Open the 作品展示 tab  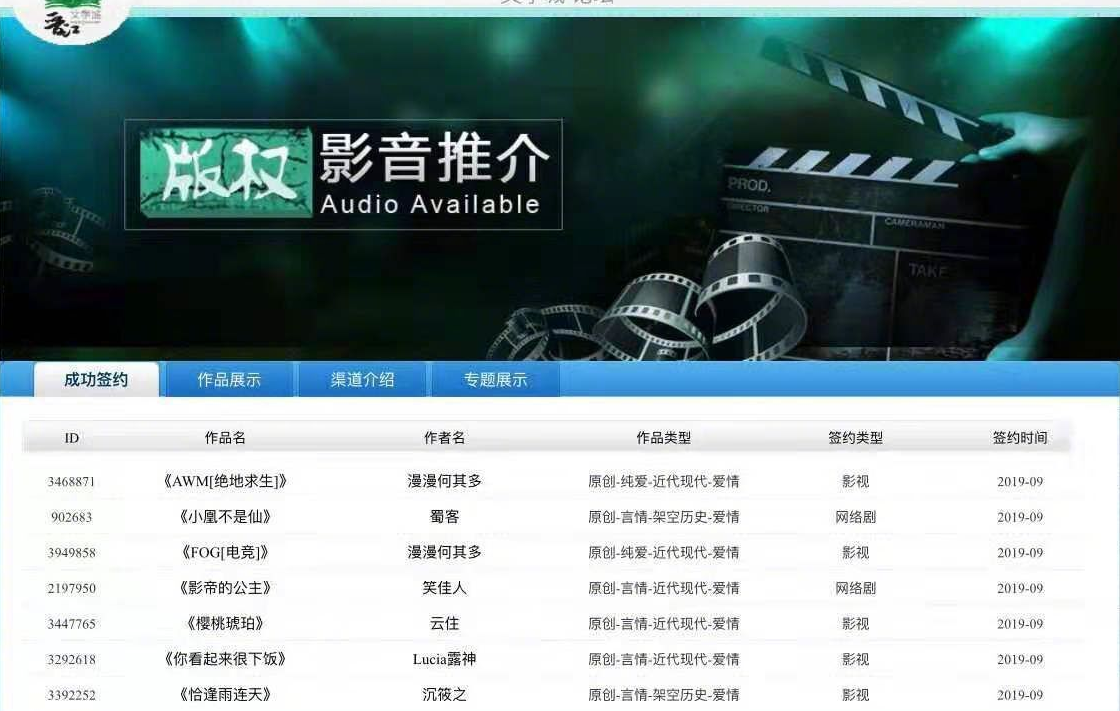(229, 380)
